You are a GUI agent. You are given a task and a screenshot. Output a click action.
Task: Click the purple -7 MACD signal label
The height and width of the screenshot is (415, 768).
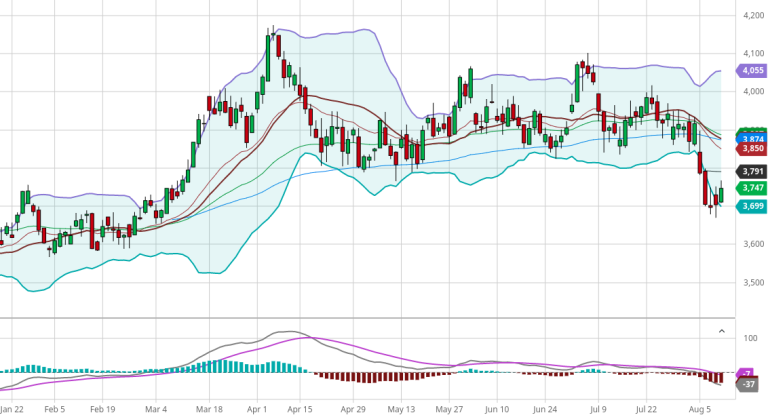748,373
